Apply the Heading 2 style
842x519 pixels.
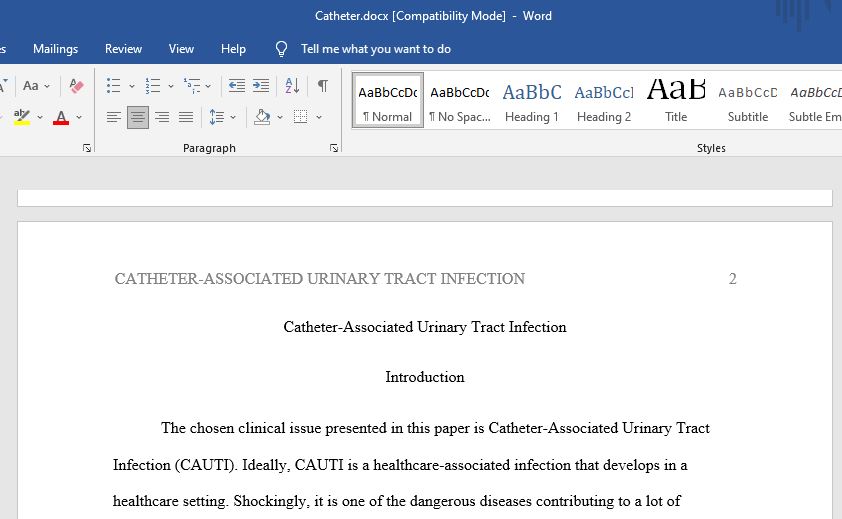pos(604,100)
